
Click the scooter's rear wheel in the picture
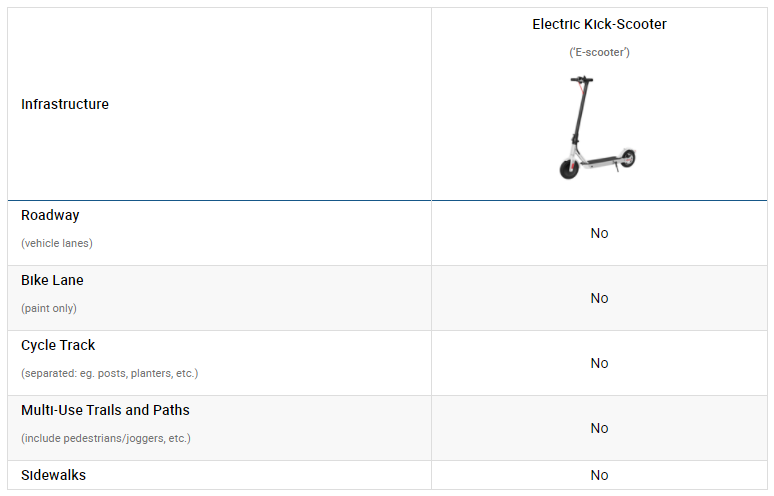[x=627, y=157]
